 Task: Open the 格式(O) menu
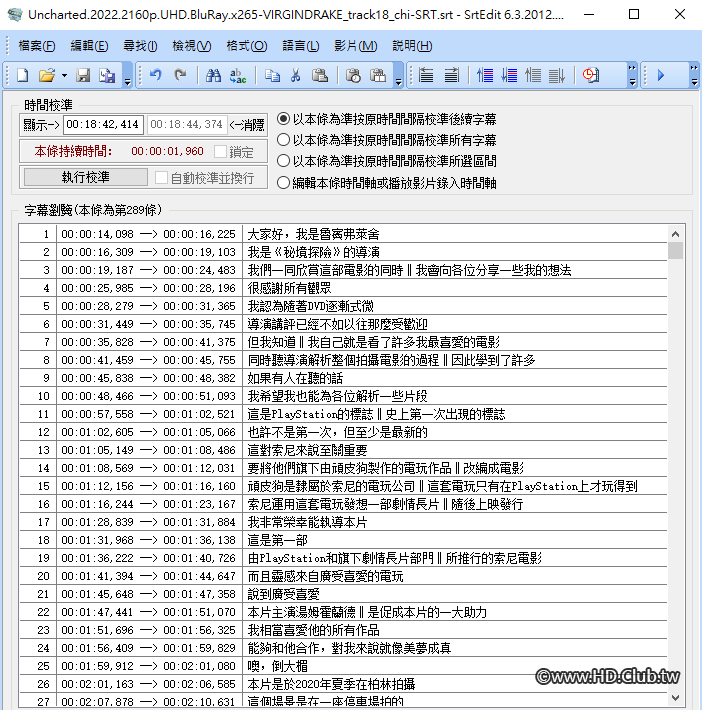(x=247, y=46)
